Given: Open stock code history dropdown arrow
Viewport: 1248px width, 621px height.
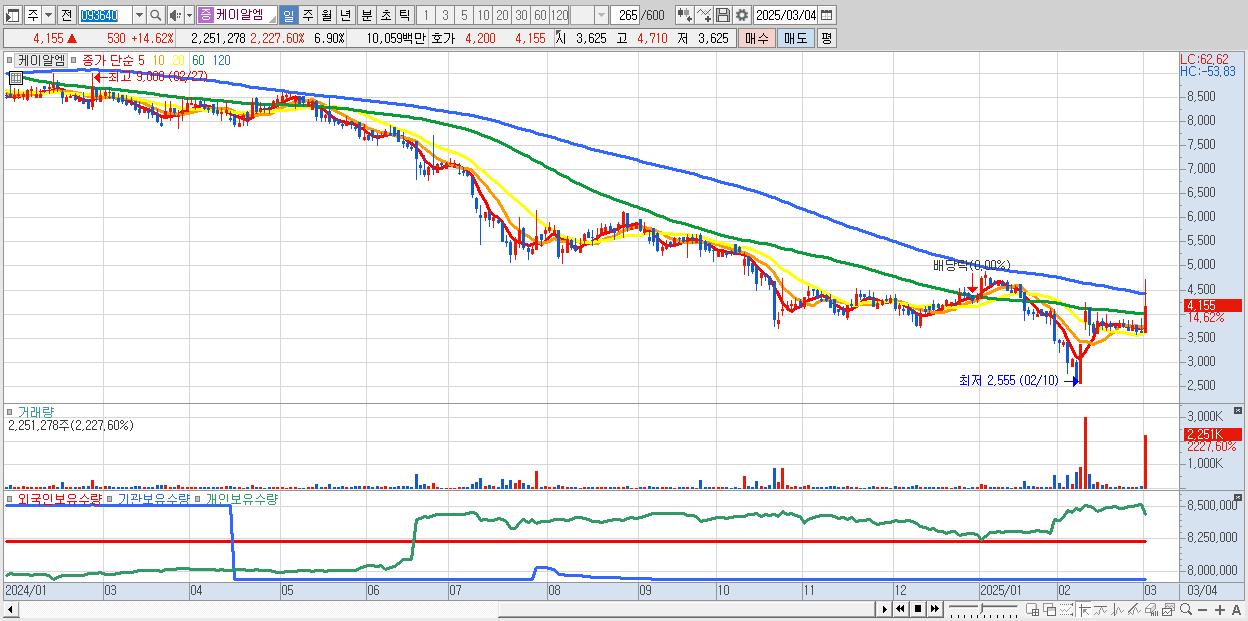Looking at the screenshot, I should coord(139,15).
